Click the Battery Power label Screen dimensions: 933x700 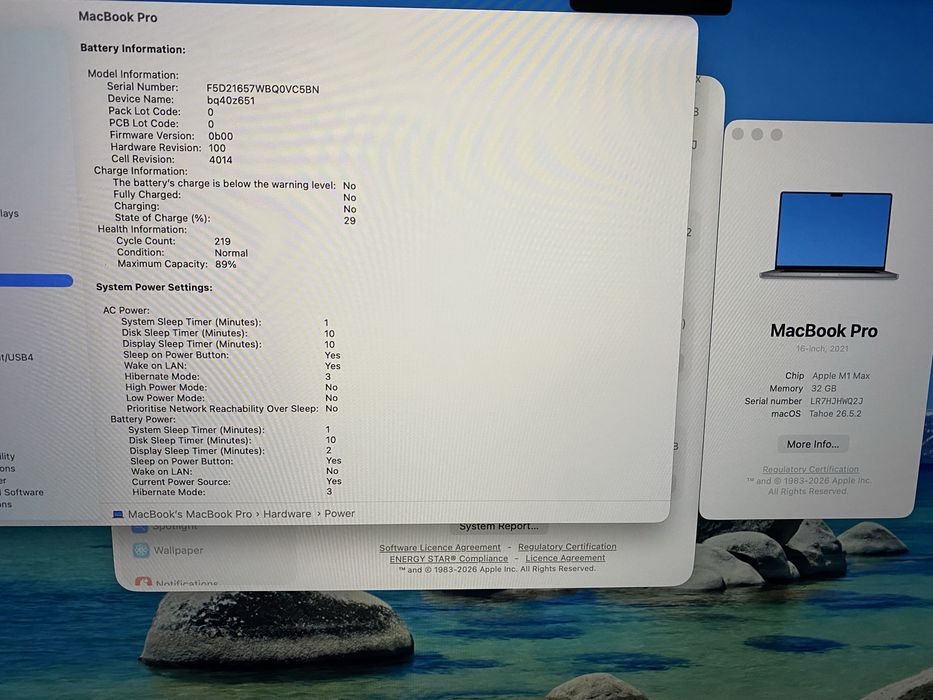pos(143,419)
